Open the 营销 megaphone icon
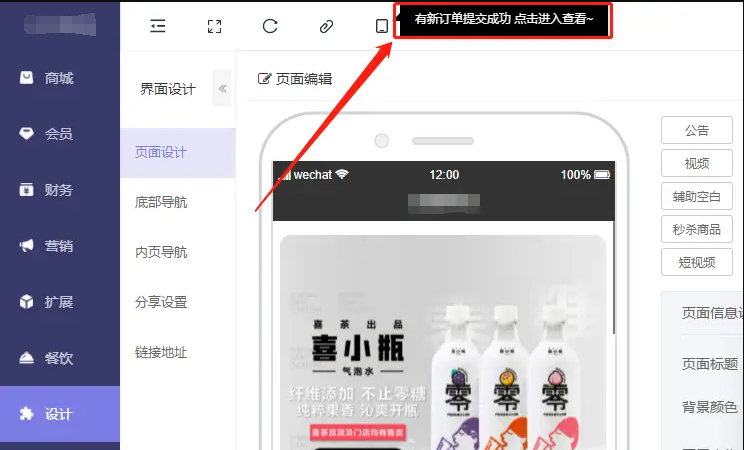 (x=27, y=245)
